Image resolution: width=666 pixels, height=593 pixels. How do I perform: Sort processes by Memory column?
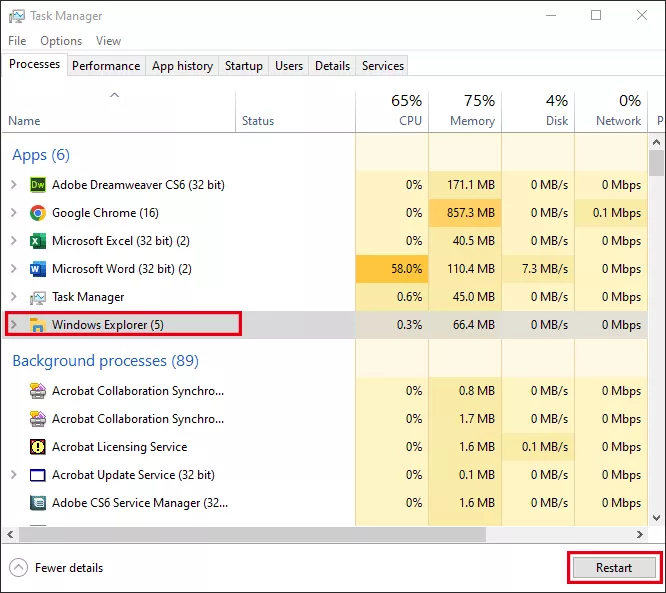[x=465, y=111]
